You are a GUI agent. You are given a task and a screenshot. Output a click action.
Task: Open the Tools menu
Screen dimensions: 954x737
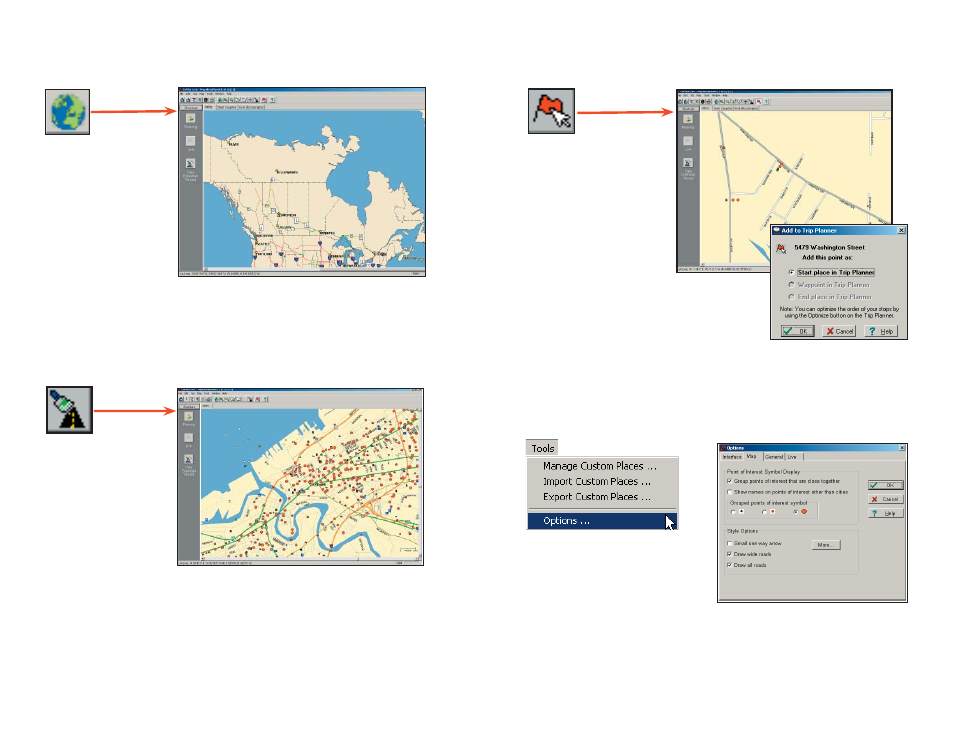pos(543,449)
